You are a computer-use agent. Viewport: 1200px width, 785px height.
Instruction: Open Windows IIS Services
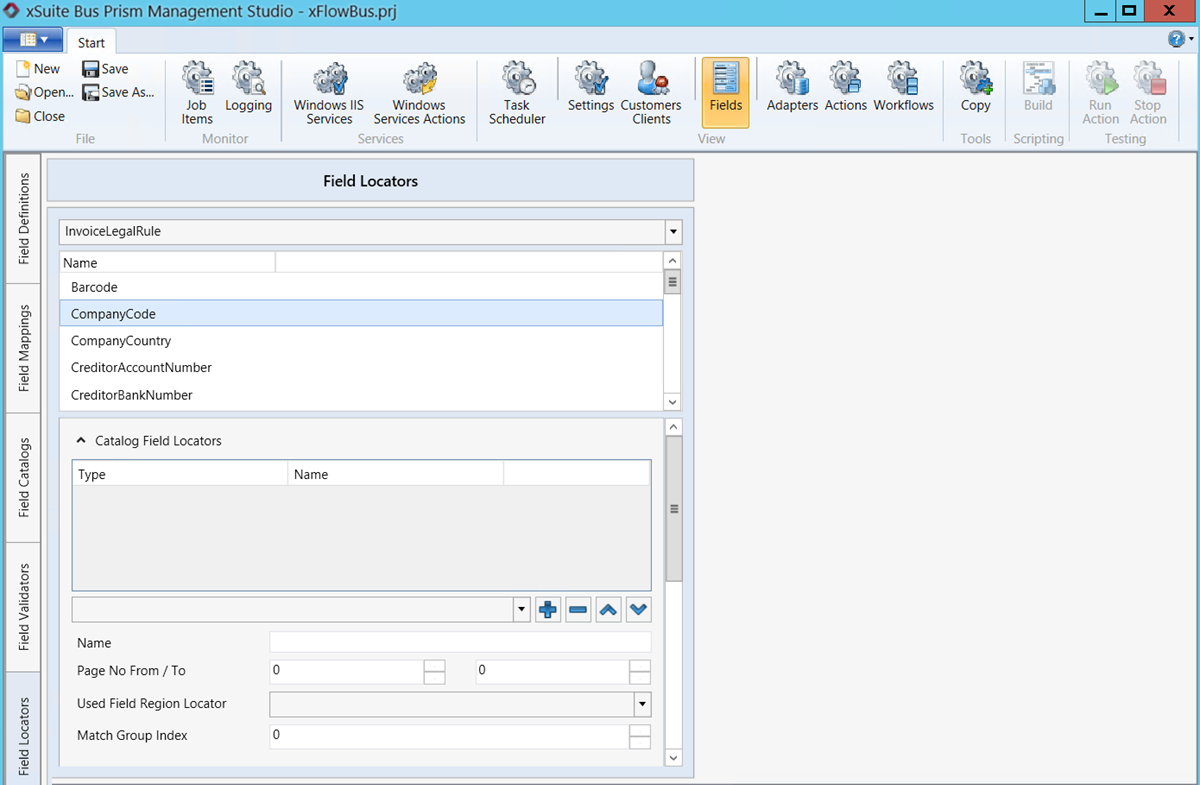(329, 92)
